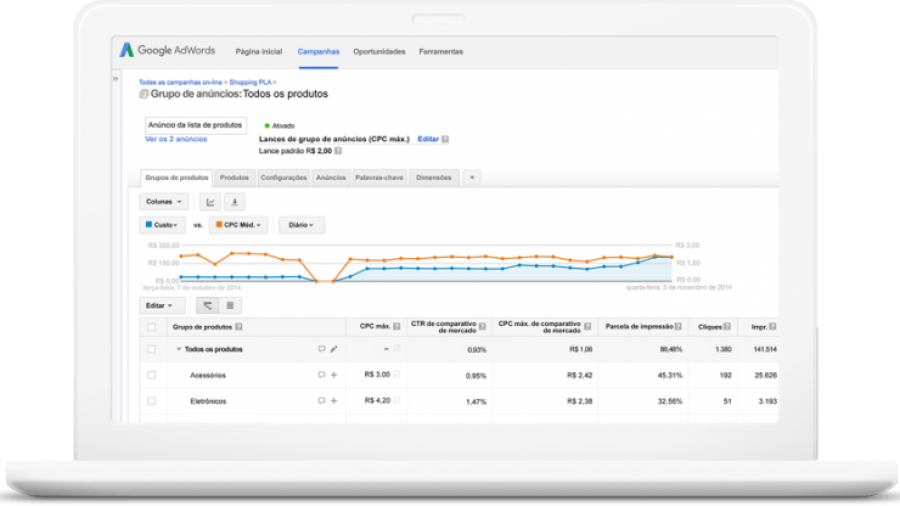Click help icon in CPC máx. header
This screenshot has height=506, width=900.
click(x=397, y=326)
